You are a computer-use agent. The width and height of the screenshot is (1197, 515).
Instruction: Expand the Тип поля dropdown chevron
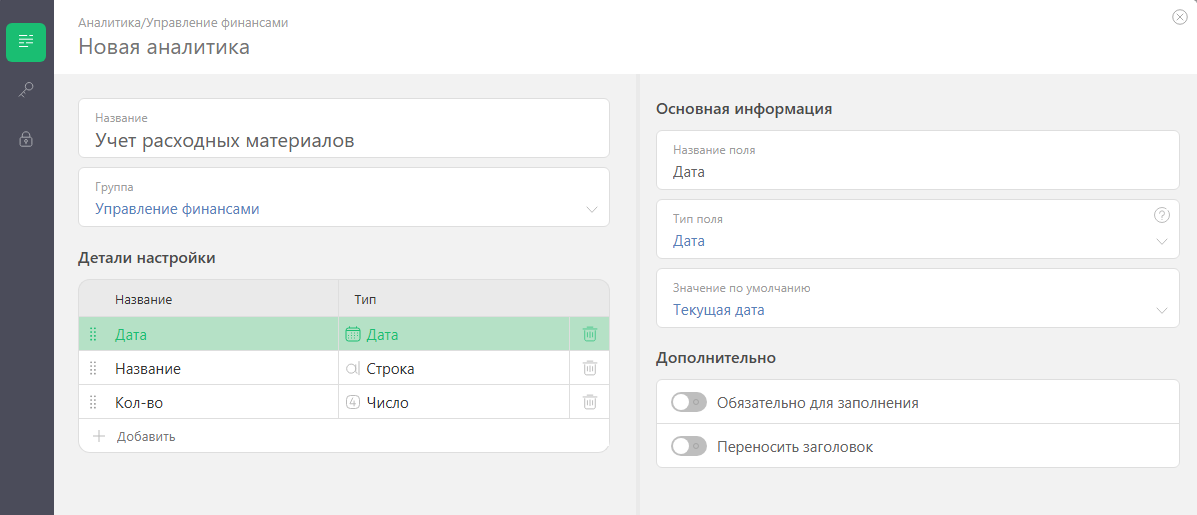pos(1162,241)
